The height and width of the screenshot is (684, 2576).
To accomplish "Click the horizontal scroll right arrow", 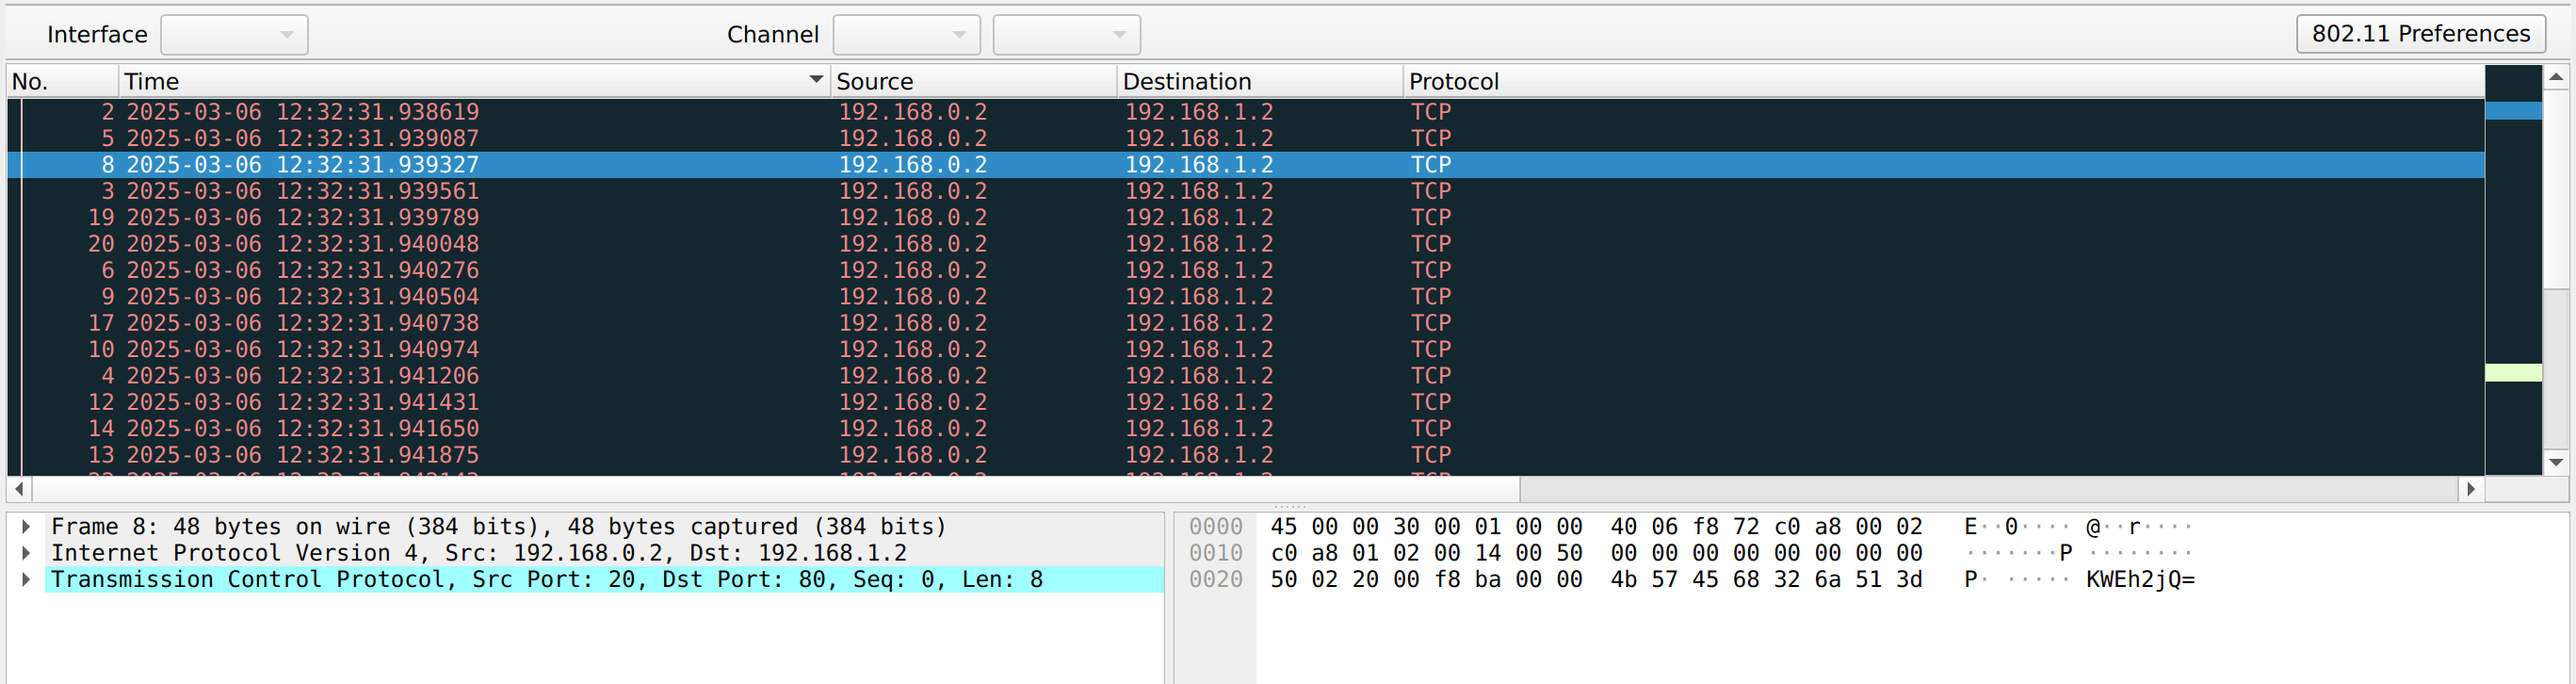I will point(2470,489).
